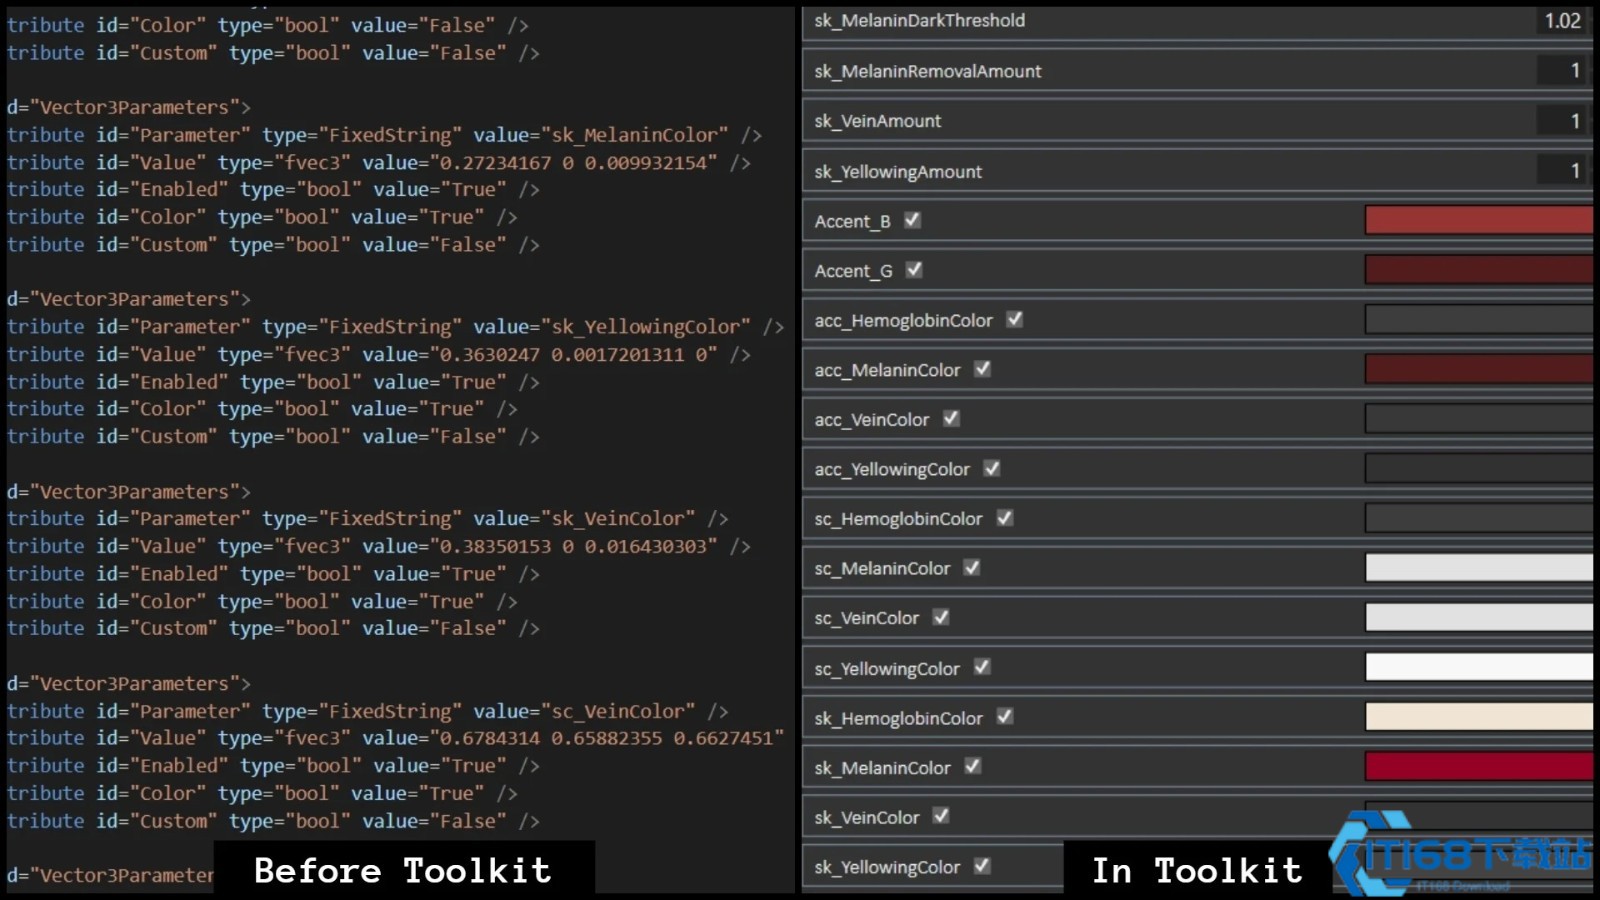Click the value 0.6784314 0.65882355 0.6627451

pyautogui.click(x=607, y=738)
